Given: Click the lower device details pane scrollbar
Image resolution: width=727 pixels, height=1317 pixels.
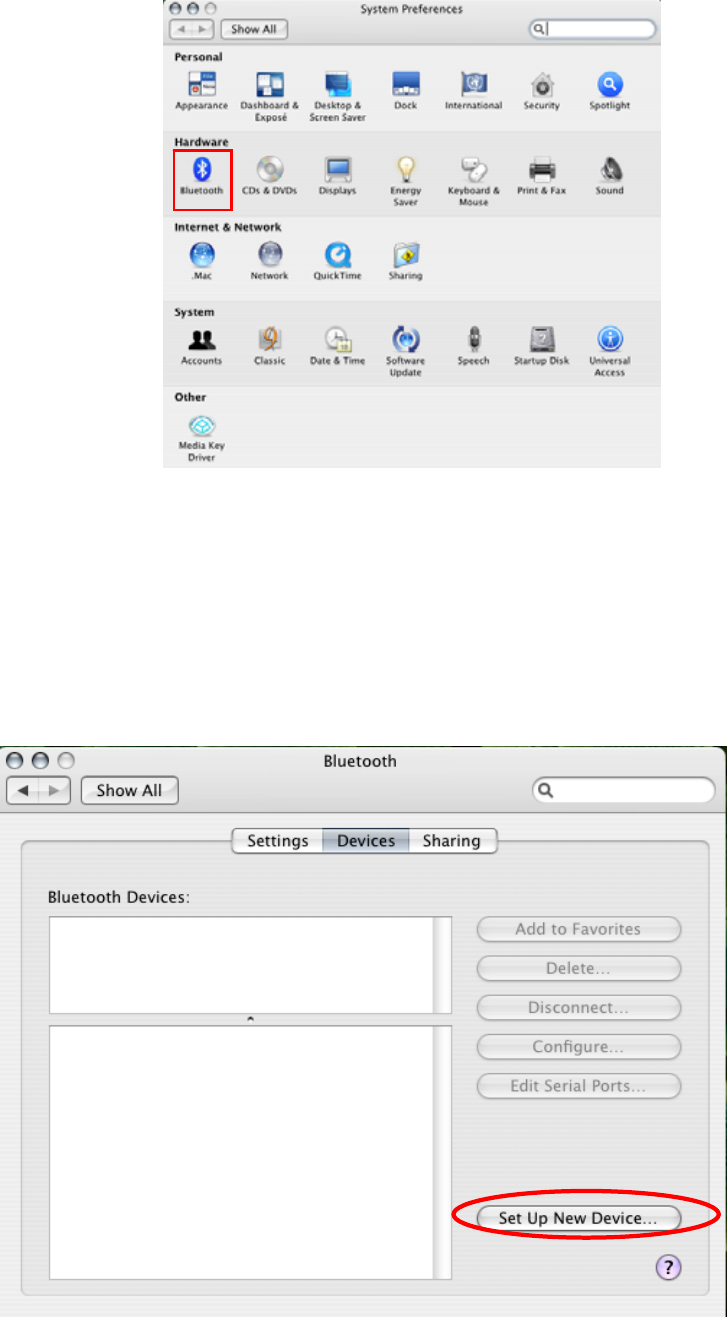Looking at the screenshot, I should (442, 1152).
